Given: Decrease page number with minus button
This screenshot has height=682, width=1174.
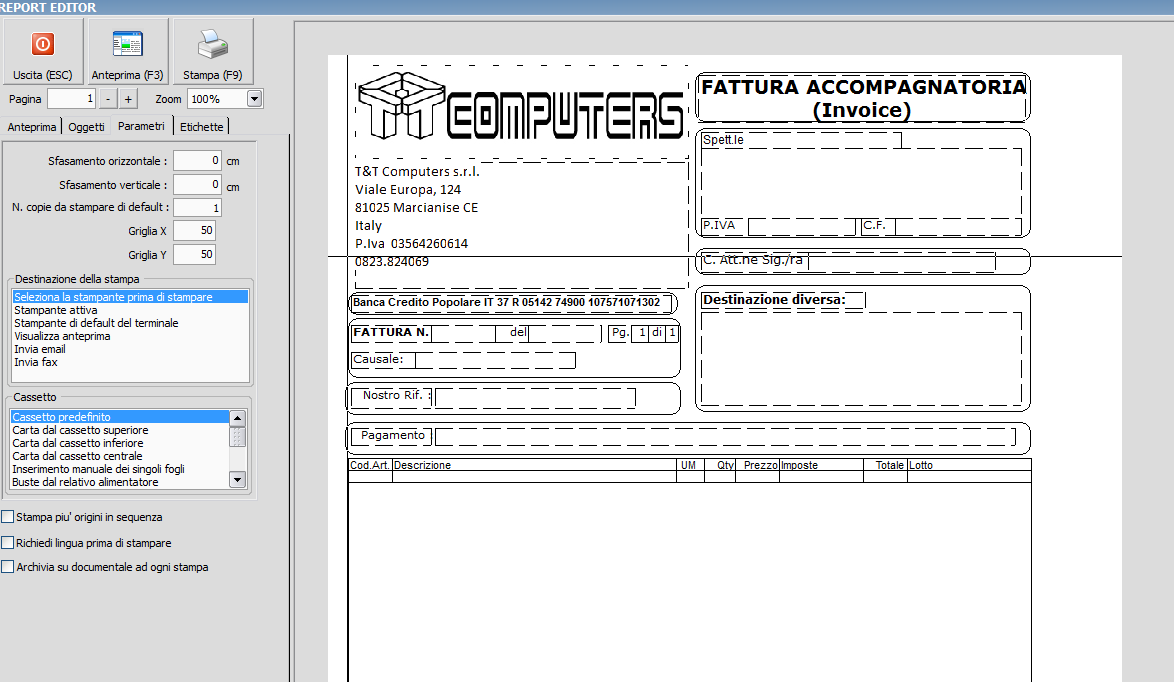Looking at the screenshot, I should coord(109,99).
